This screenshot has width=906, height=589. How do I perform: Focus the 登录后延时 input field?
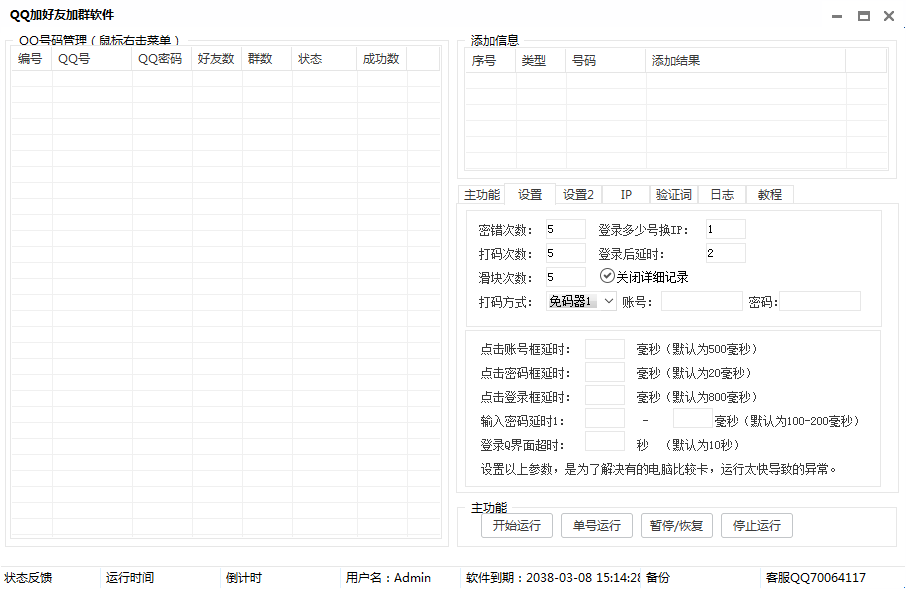tap(726, 253)
